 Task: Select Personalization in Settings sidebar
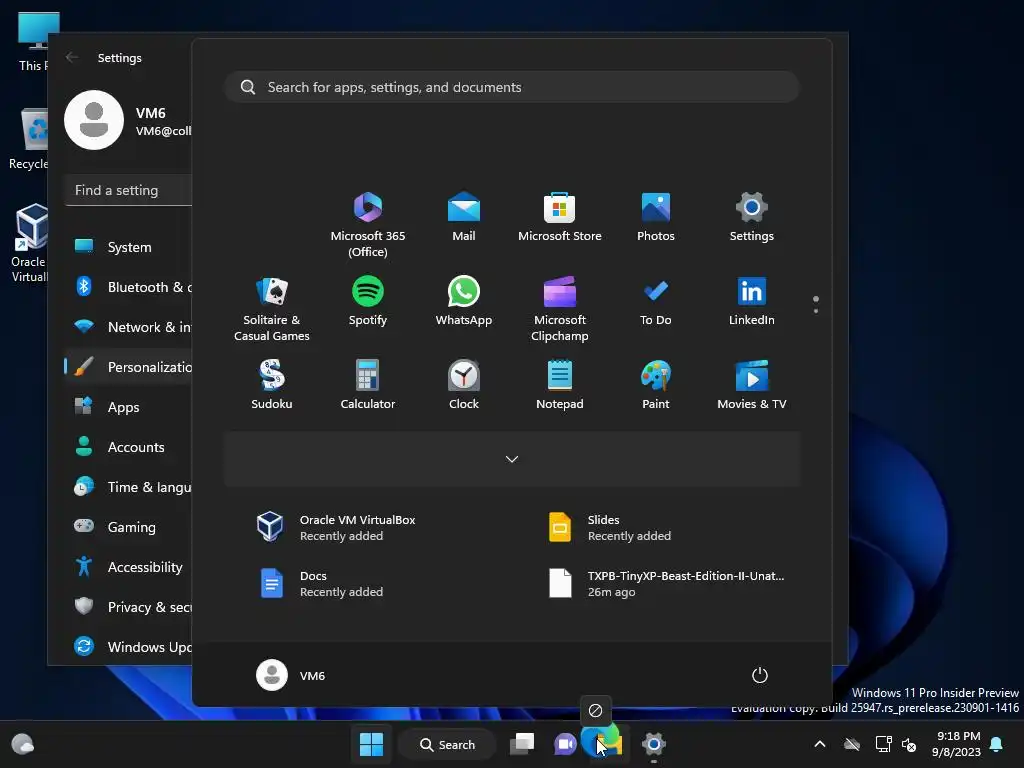tap(129, 367)
